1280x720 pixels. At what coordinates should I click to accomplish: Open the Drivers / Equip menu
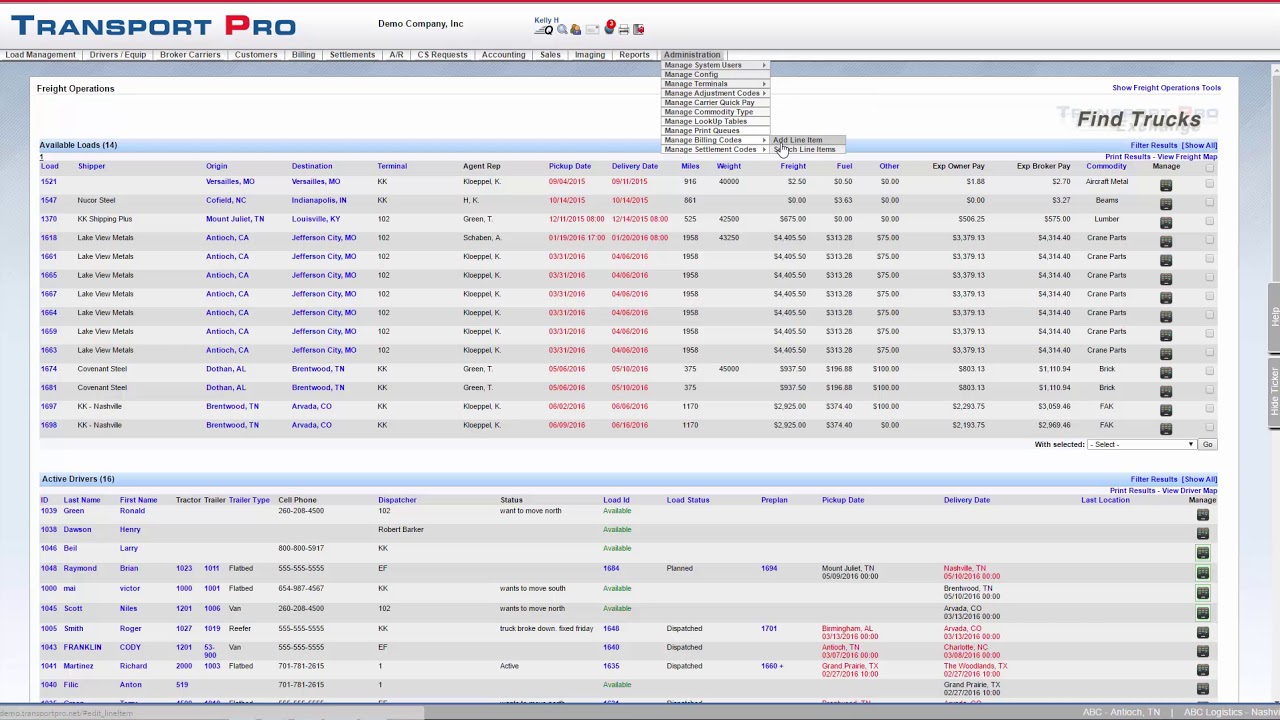(x=118, y=55)
